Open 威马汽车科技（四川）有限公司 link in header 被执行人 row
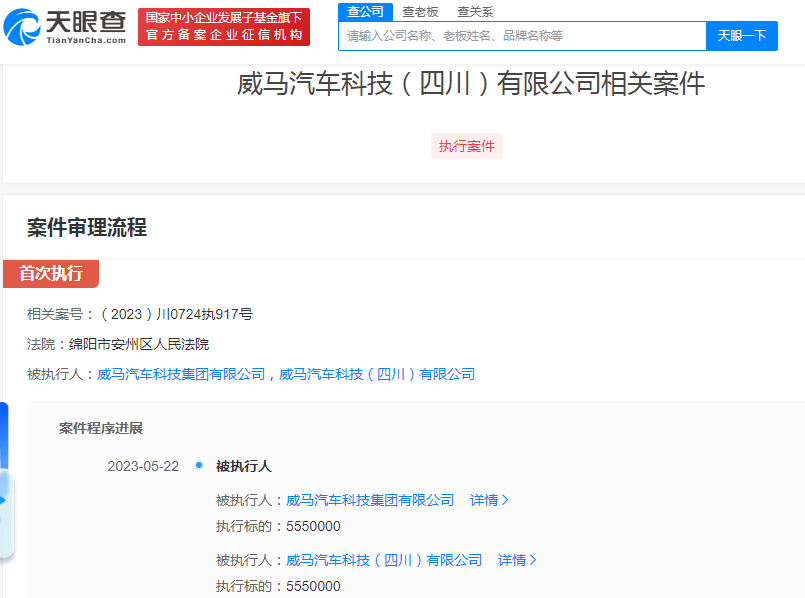Image resolution: width=805 pixels, height=598 pixels. (377, 374)
